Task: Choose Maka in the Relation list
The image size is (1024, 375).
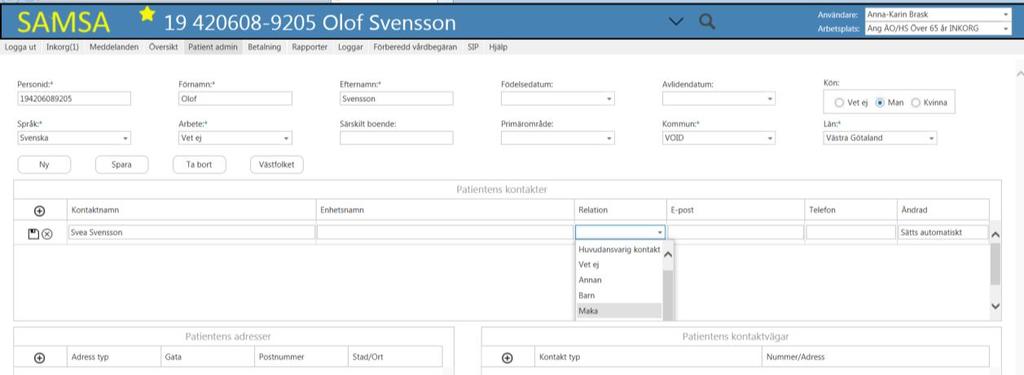Action: point(618,311)
